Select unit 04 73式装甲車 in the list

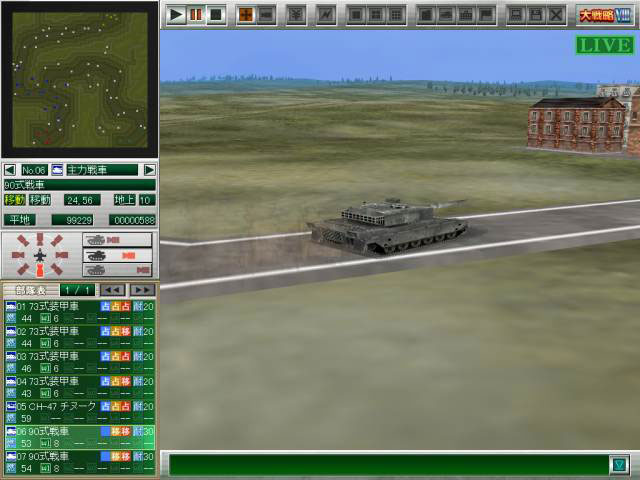coord(80,387)
